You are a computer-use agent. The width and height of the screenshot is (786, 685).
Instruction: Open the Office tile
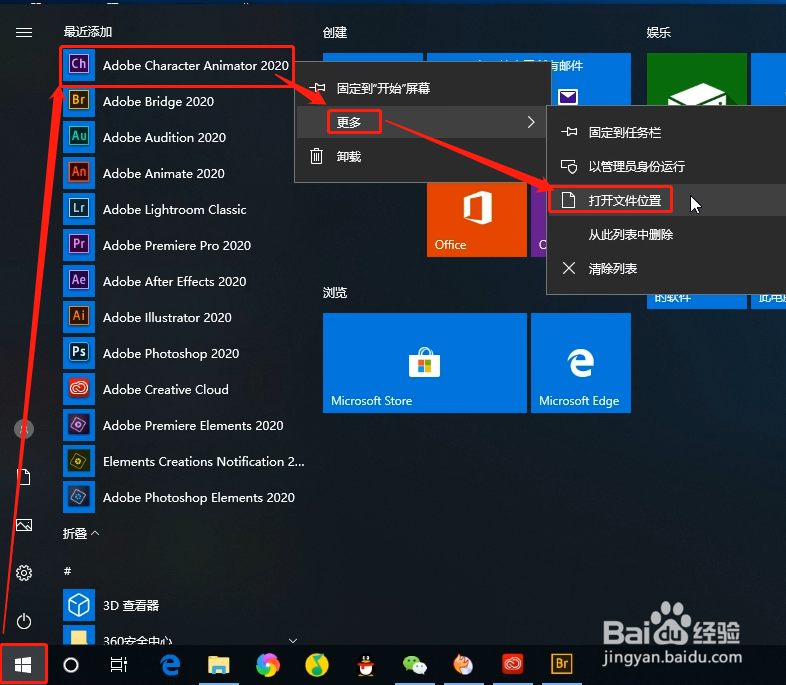477,219
